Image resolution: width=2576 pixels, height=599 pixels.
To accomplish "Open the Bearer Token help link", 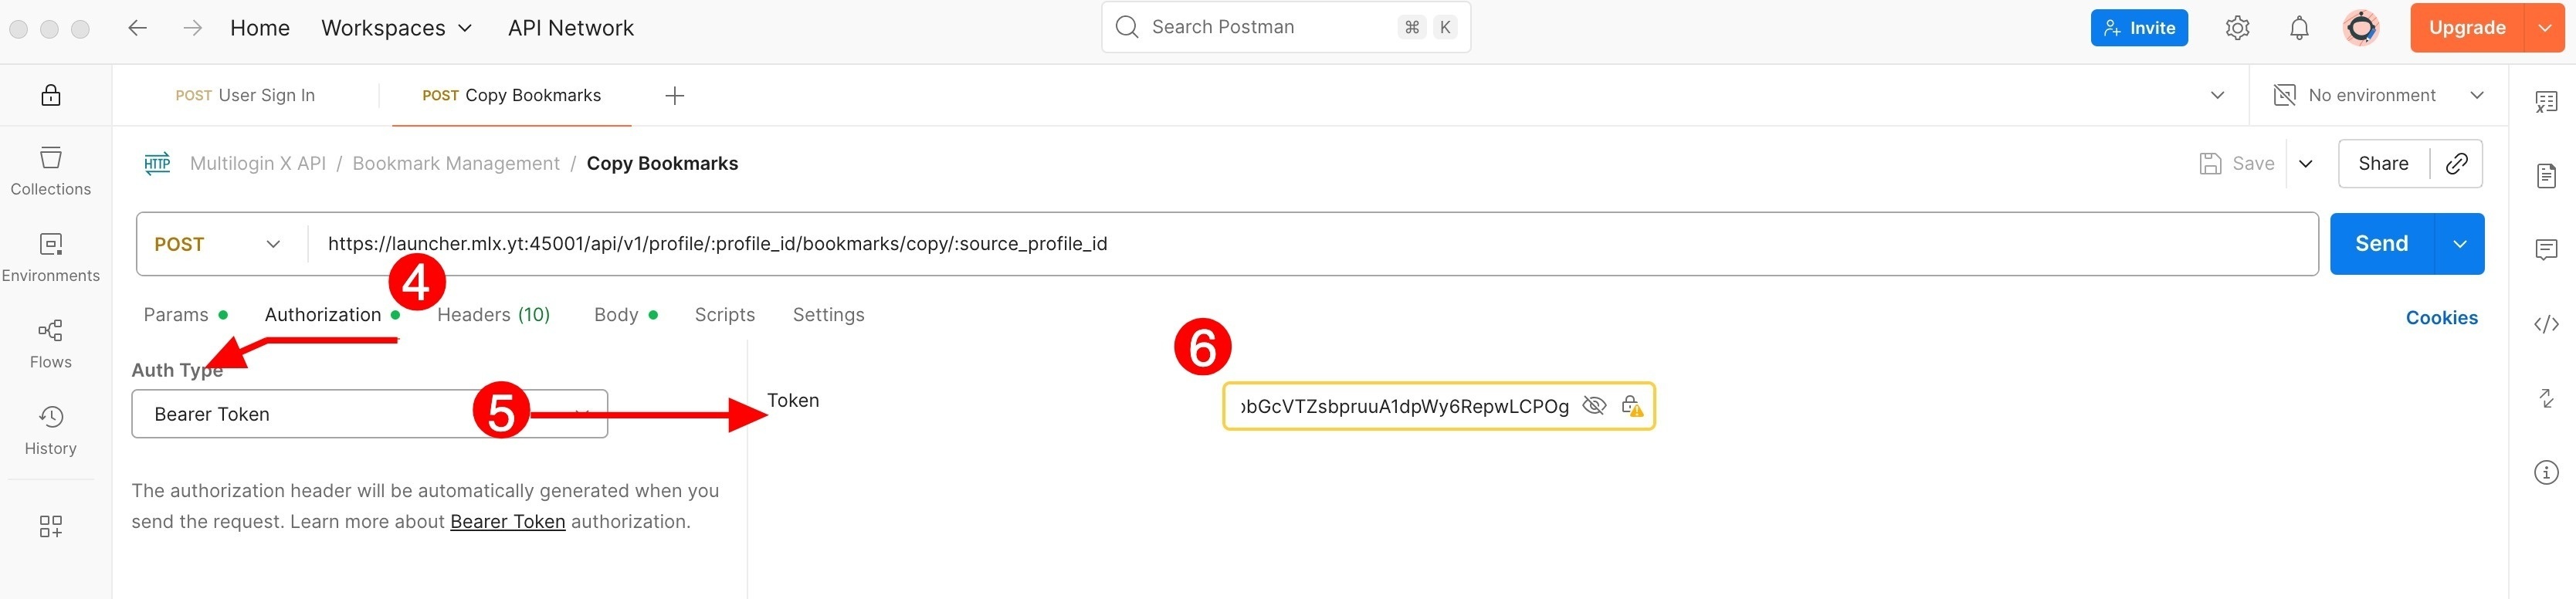I will tap(507, 522).
